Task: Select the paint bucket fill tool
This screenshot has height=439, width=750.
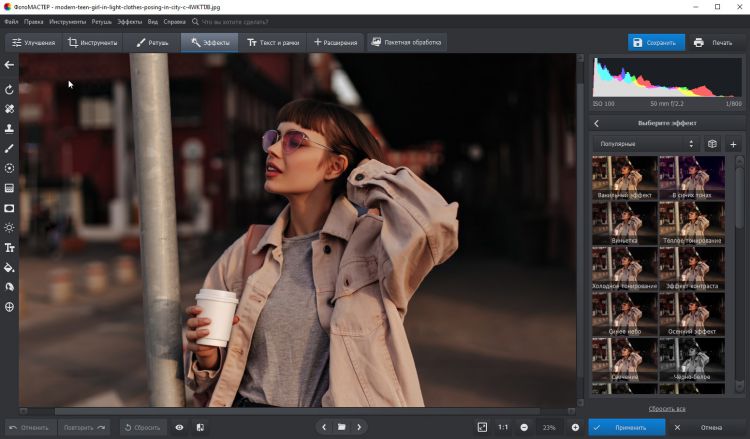Action: [x=9, y=267]
